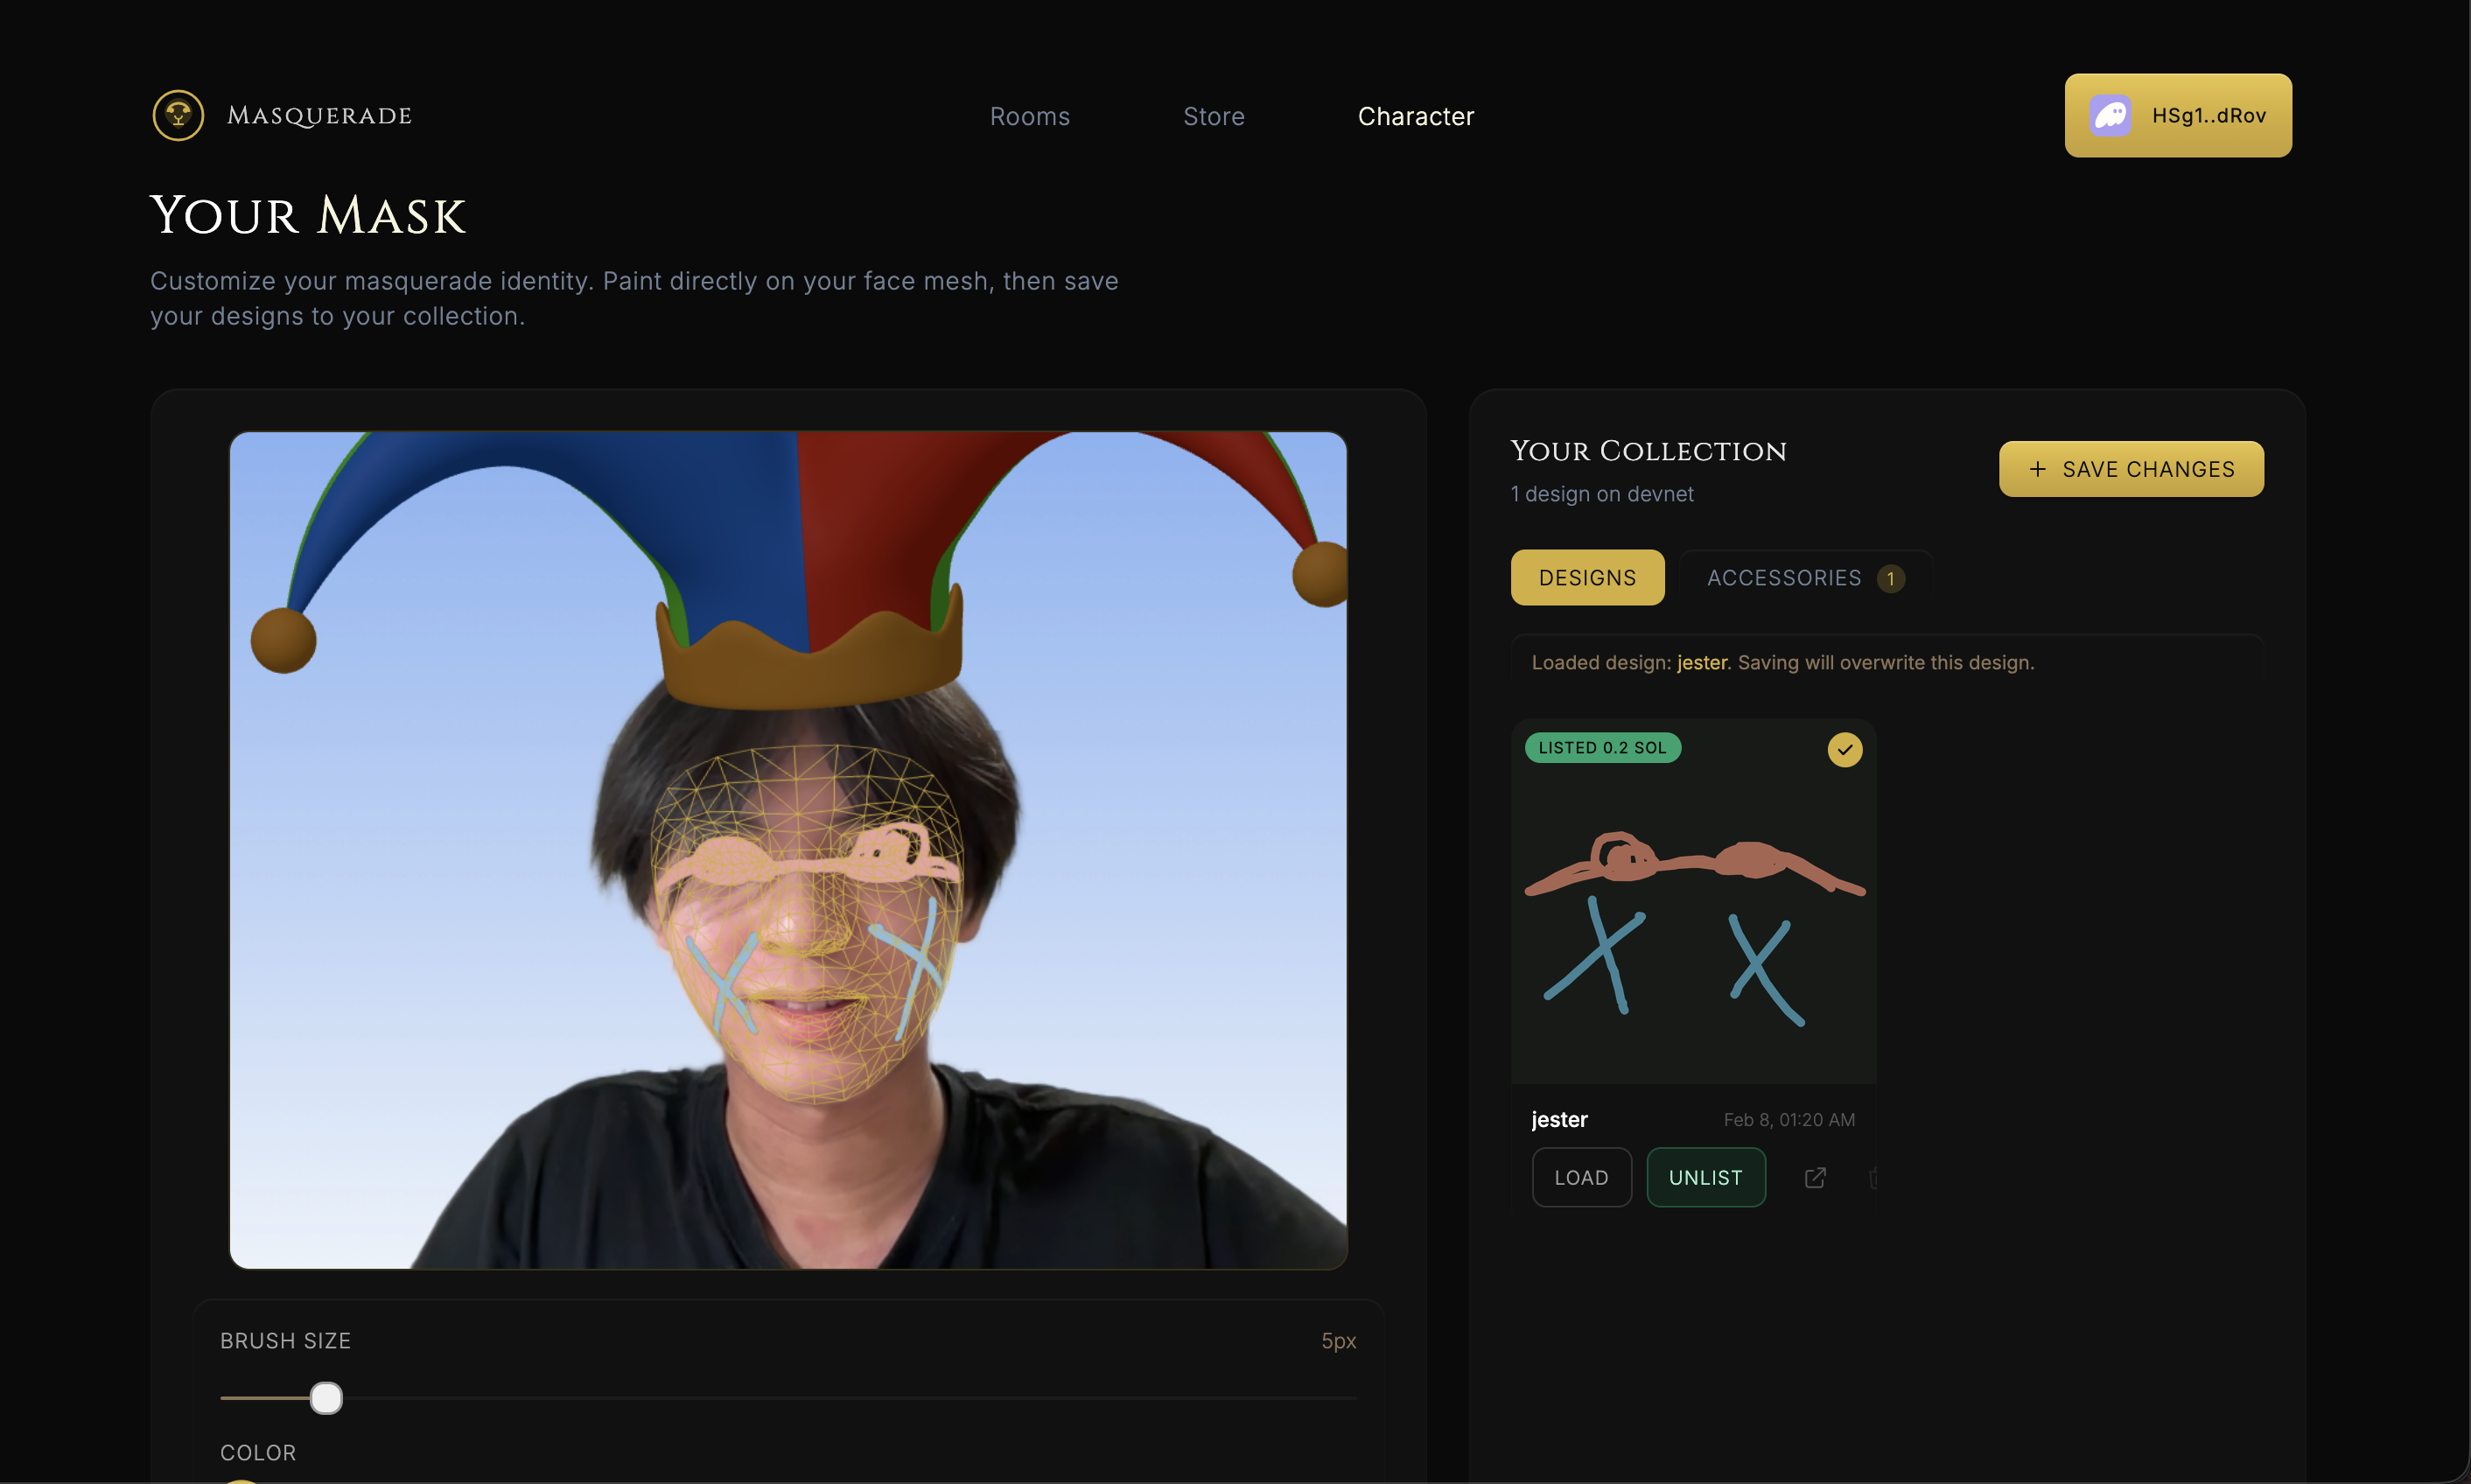Open the Character nav item
Screen dimensions: 2471x1484
pyautogui.click(x=1415, y=117)
